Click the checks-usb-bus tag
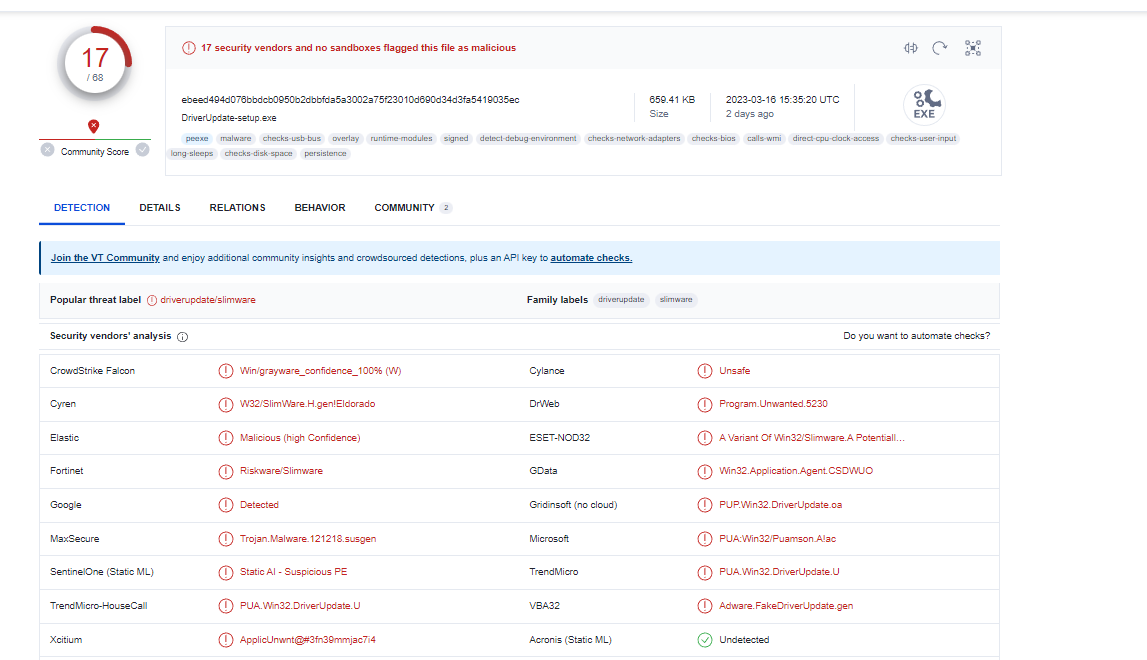This screenshot has height=660, width=1147. tap(292, 138)
